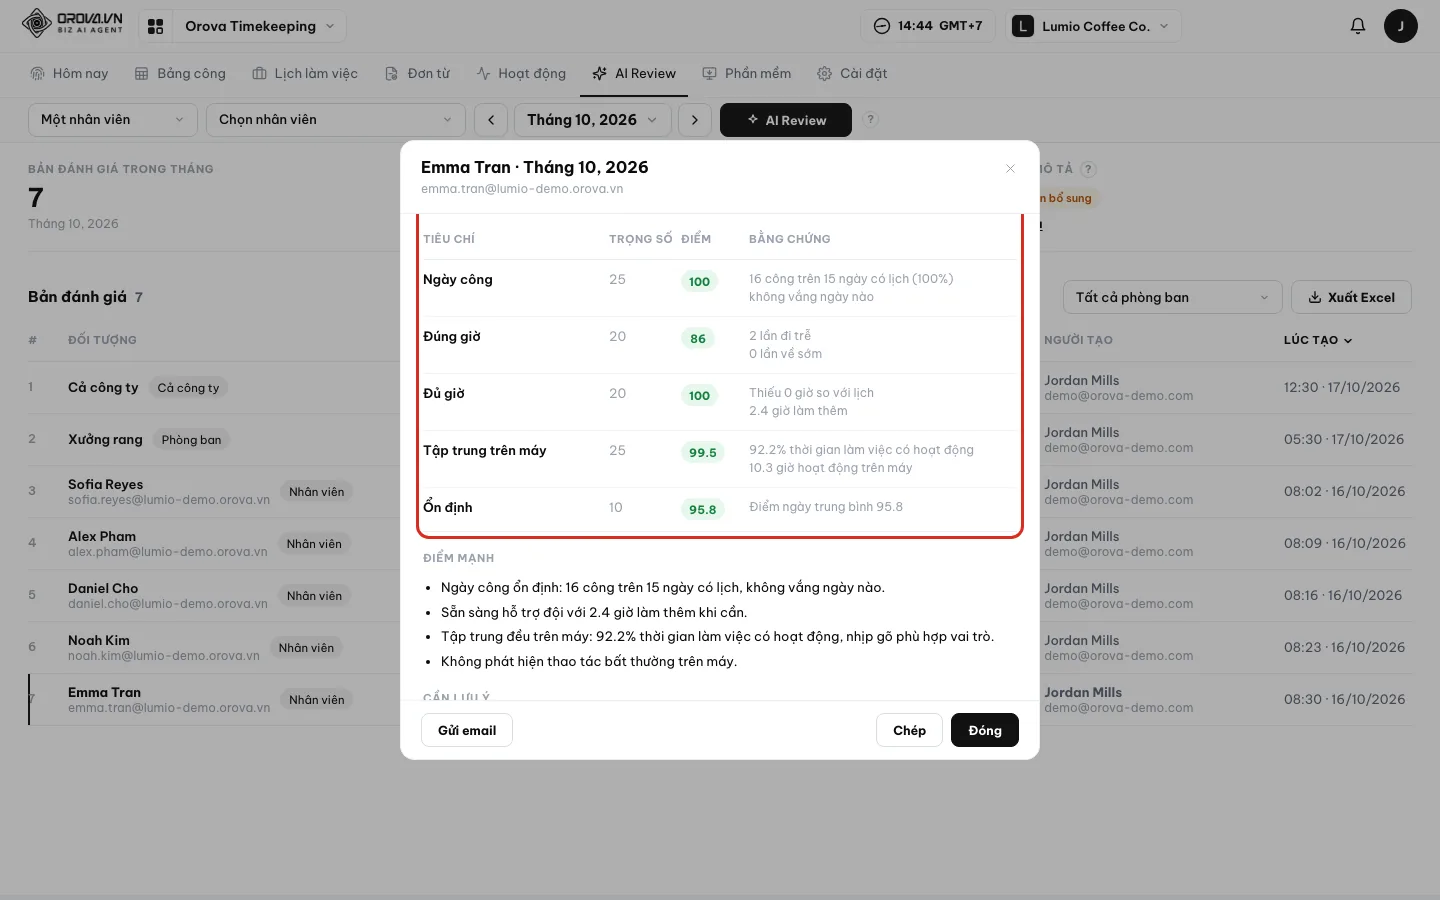1440x900 pixels.
Task: Click the Gửi email button
Action: 467,730
